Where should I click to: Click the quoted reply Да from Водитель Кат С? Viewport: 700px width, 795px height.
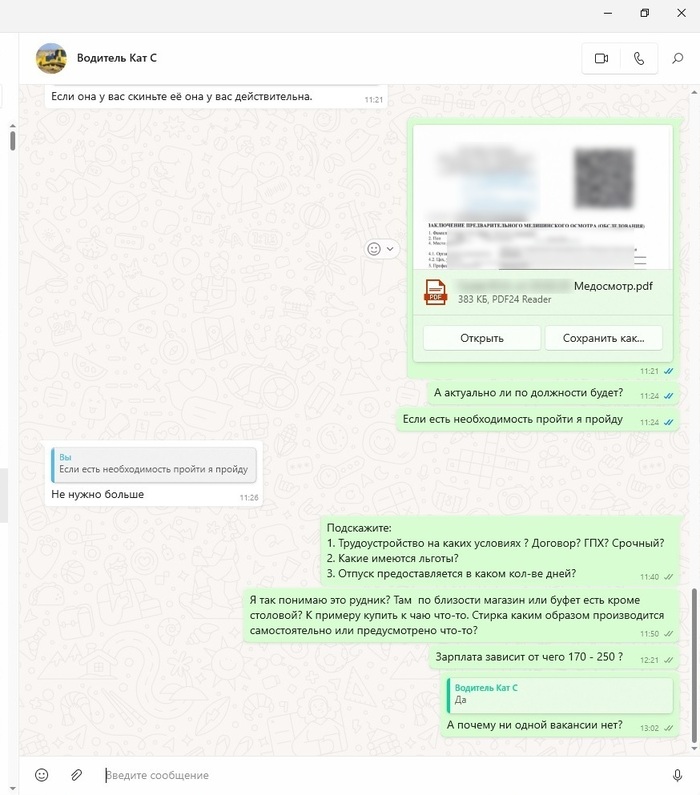pyautogui.click(x=560, y=694)
